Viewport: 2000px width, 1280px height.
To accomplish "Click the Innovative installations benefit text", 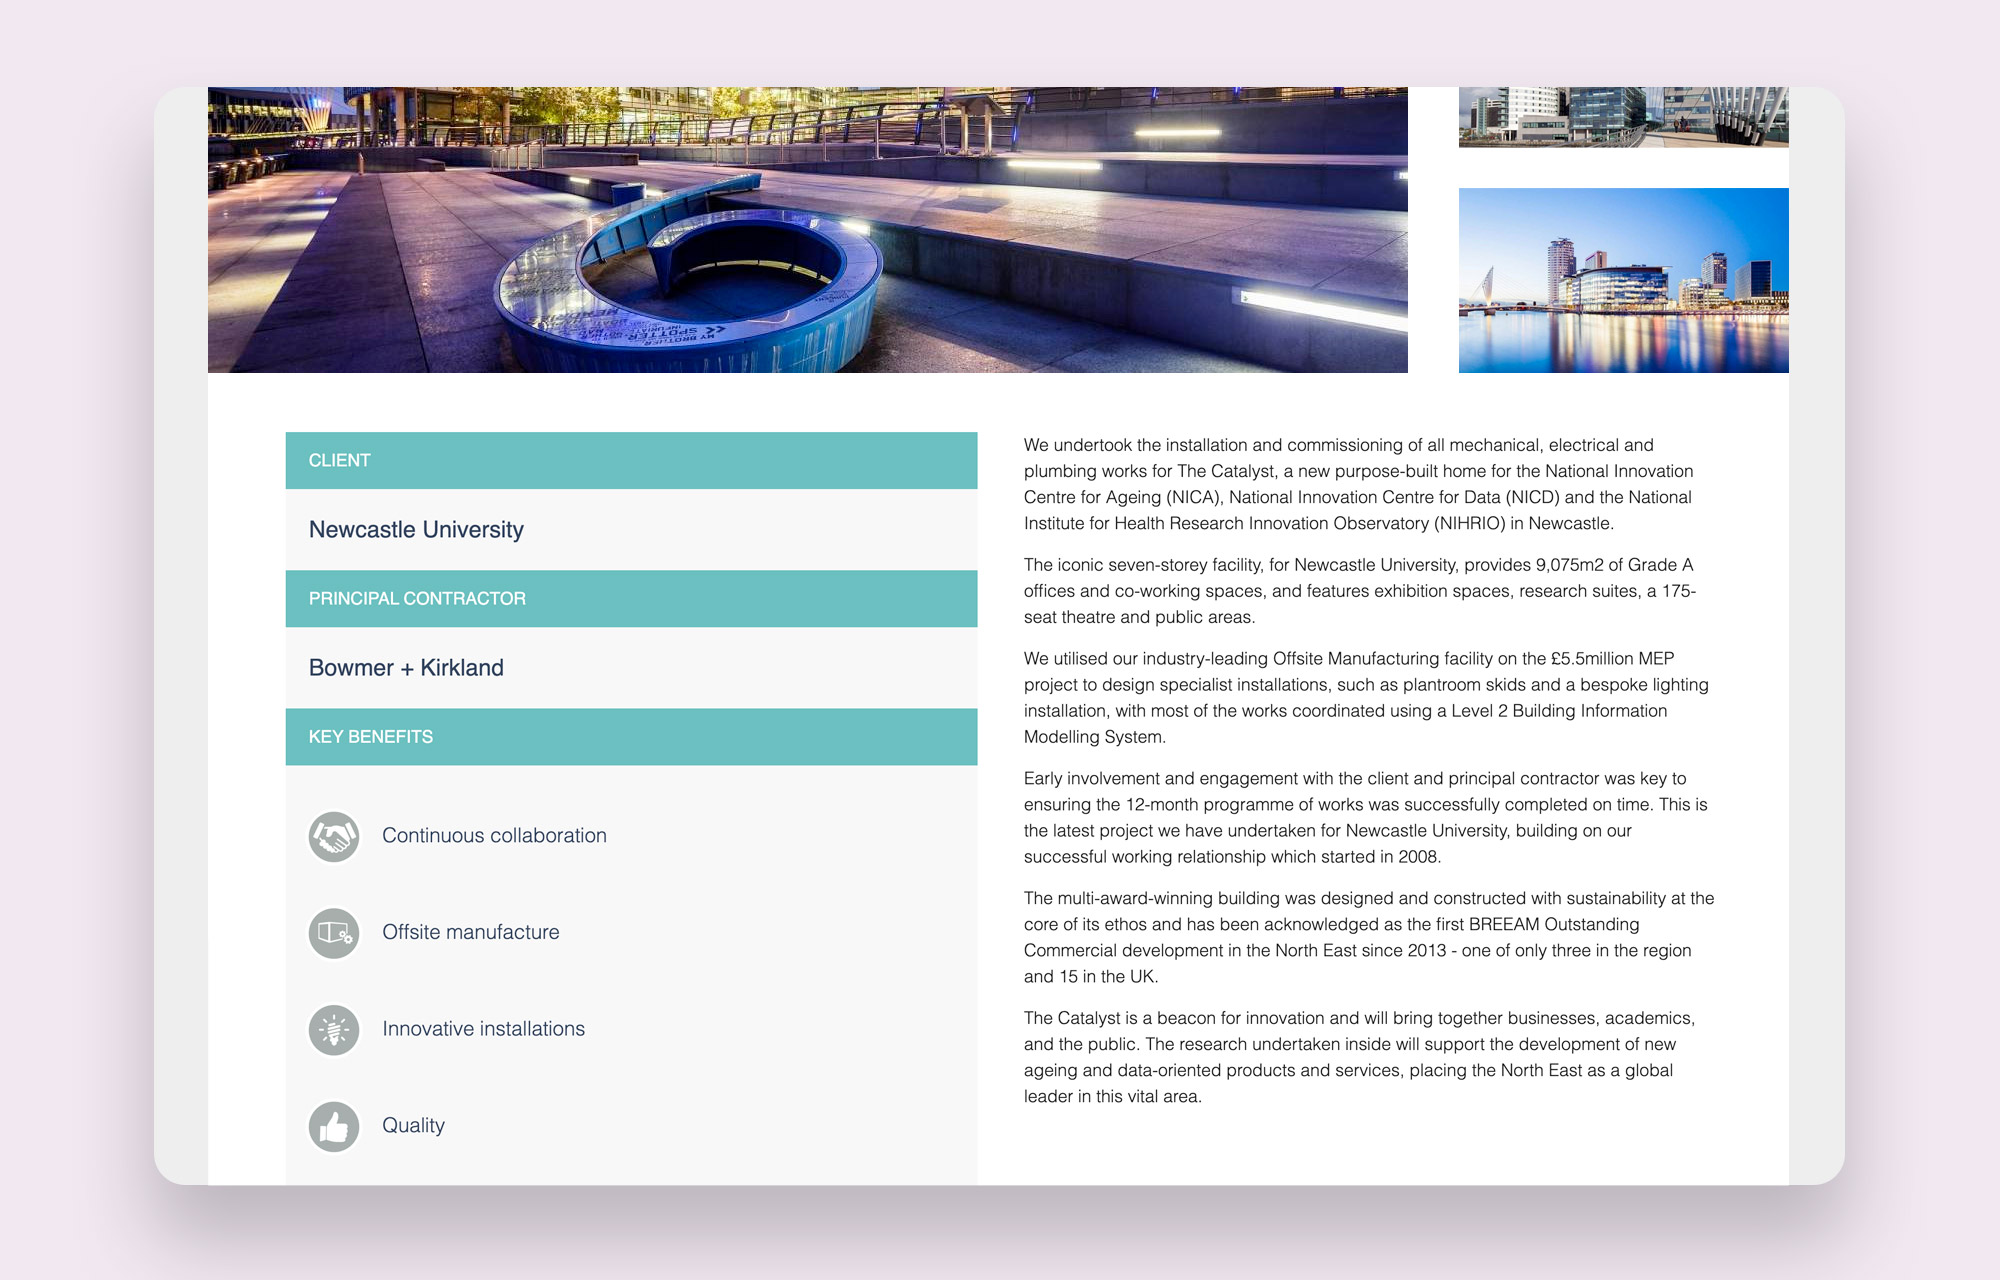I will click(x=483, y=1029).
